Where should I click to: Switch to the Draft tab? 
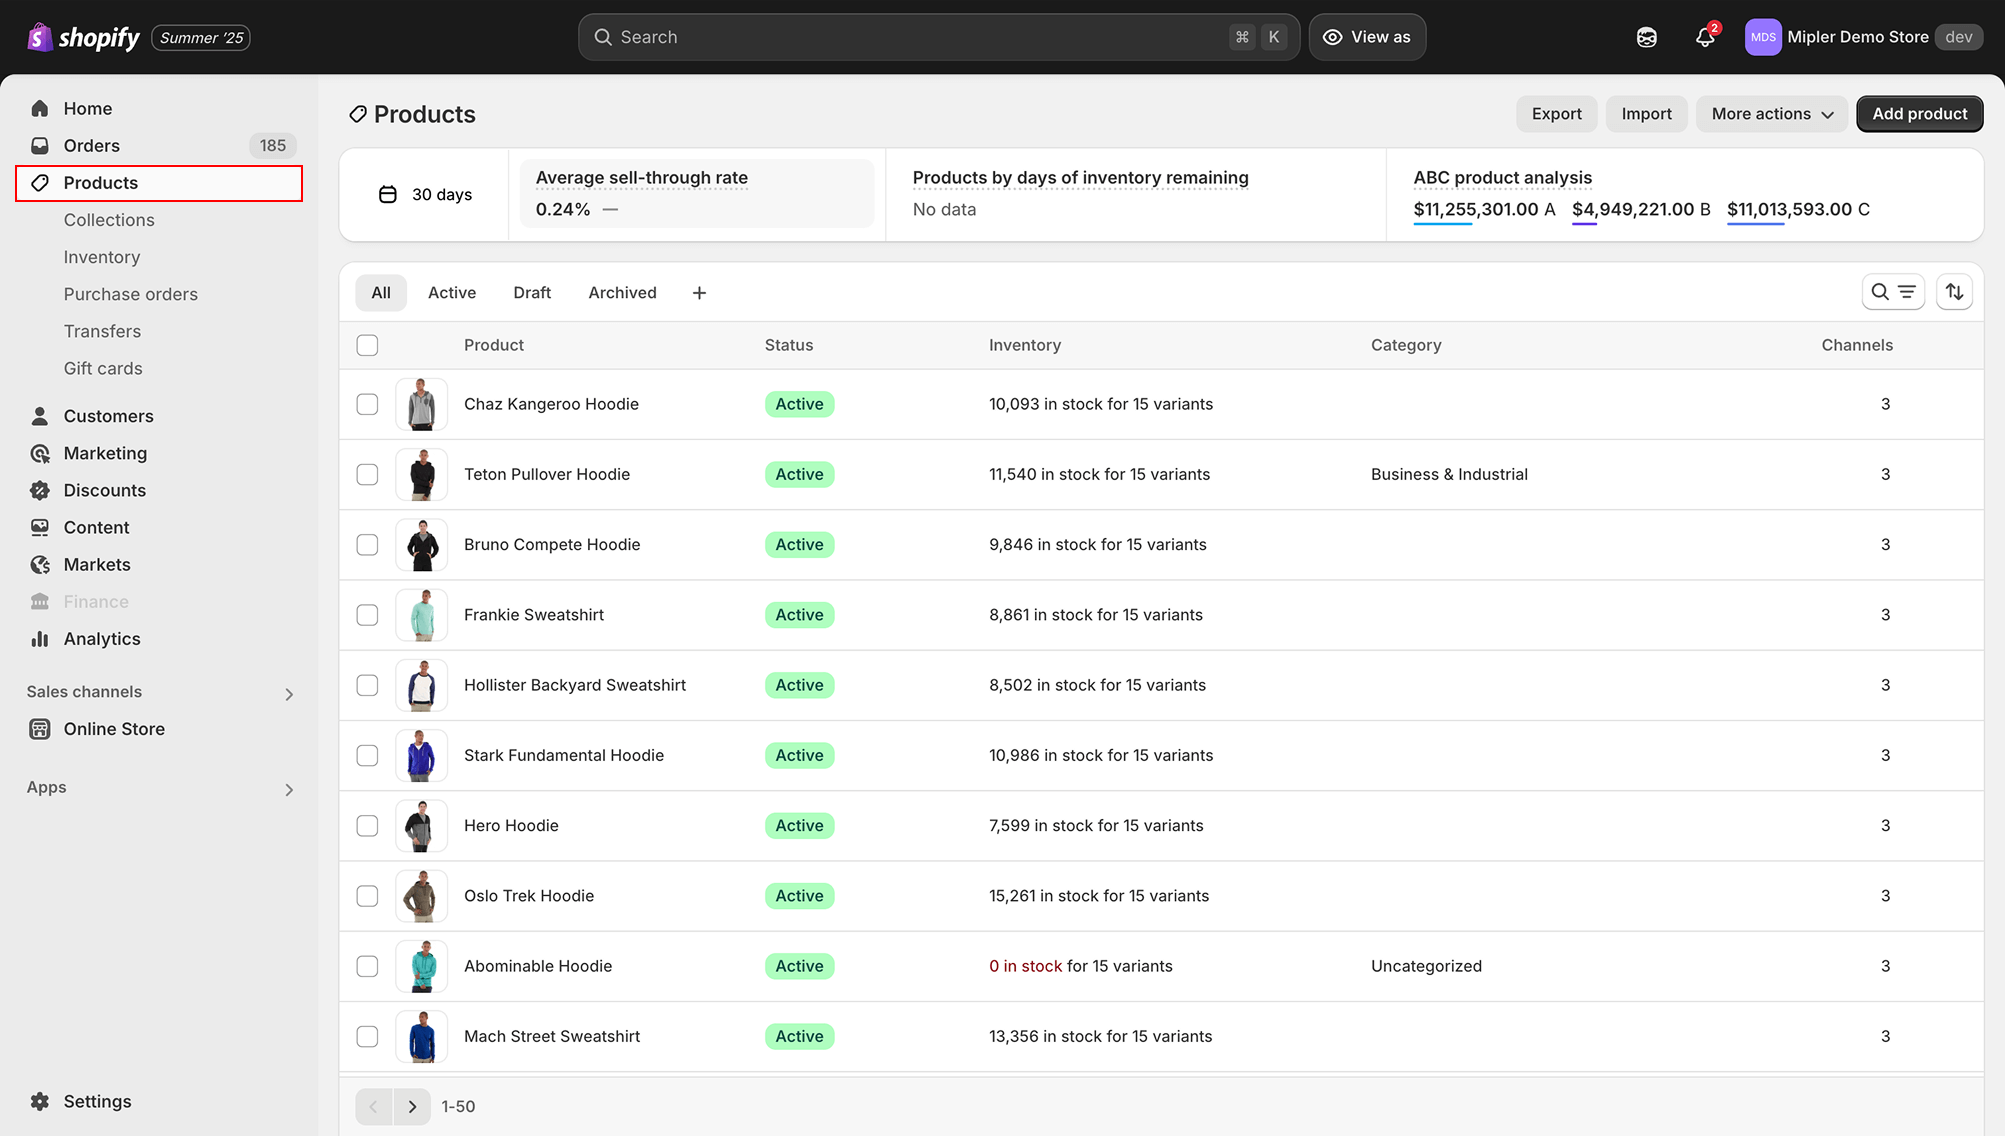click(532, 293)
